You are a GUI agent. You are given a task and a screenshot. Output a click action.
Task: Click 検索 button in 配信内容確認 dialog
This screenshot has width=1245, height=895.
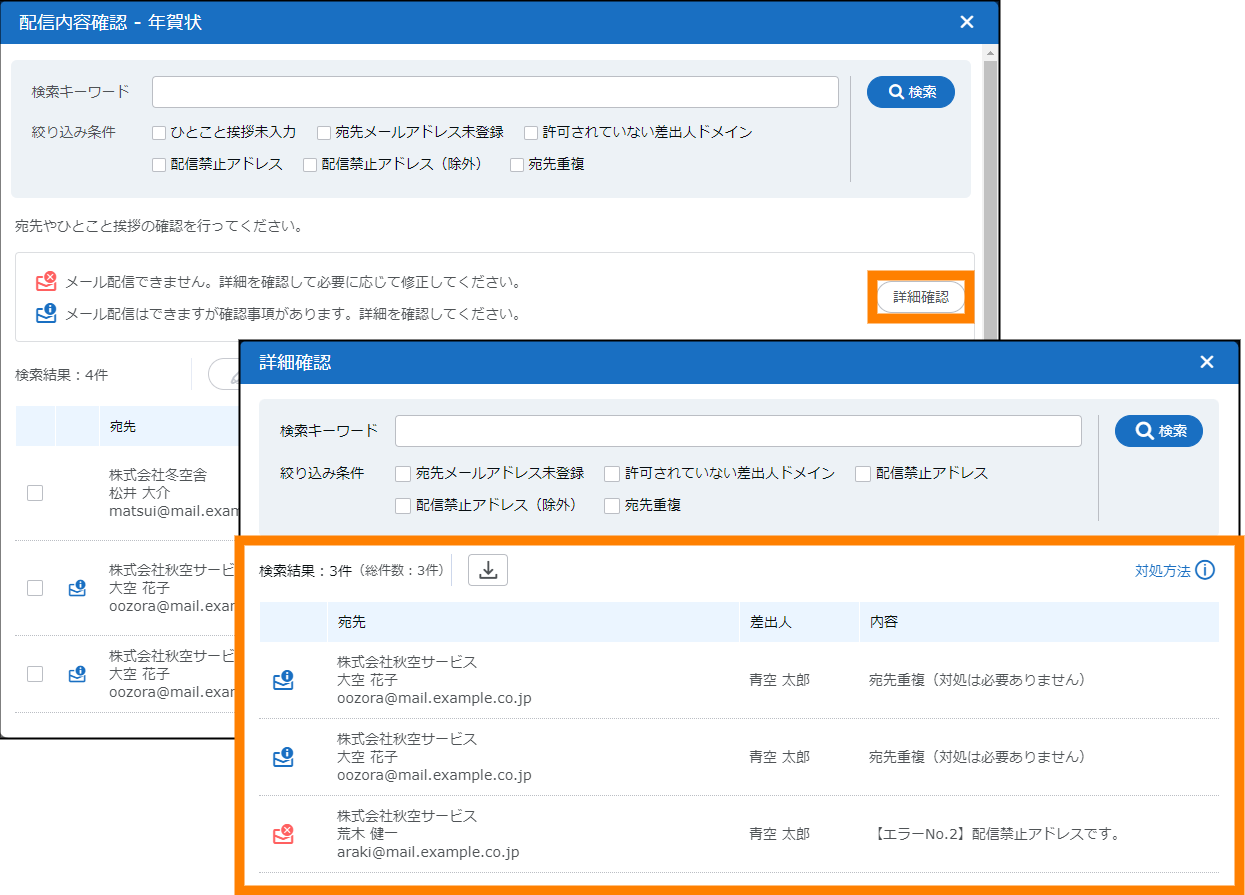[910, 92]
